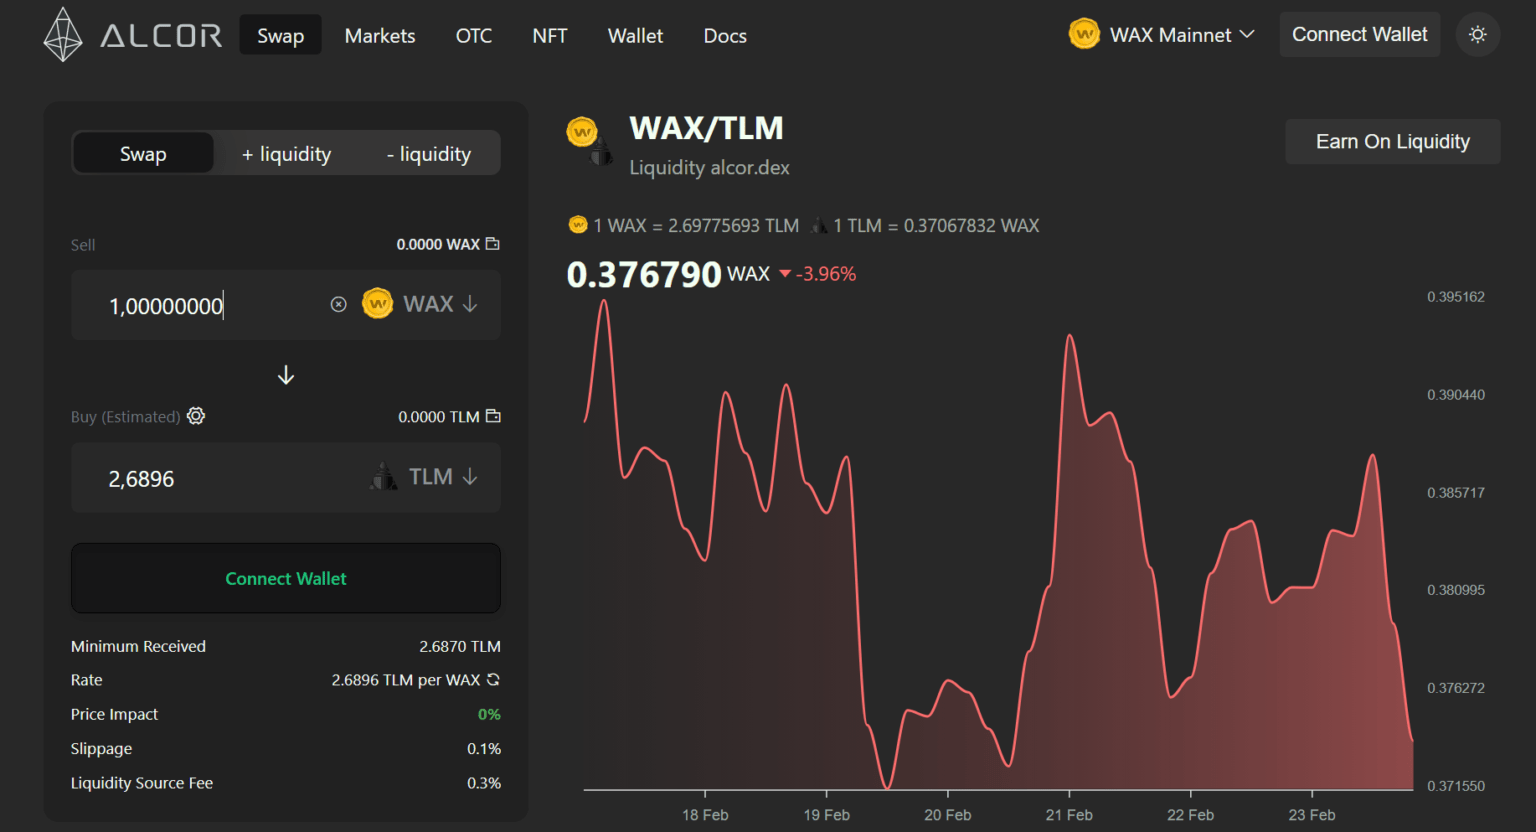
Task: Toggle the theme using the sun icon
Action: click(1477, 35)
